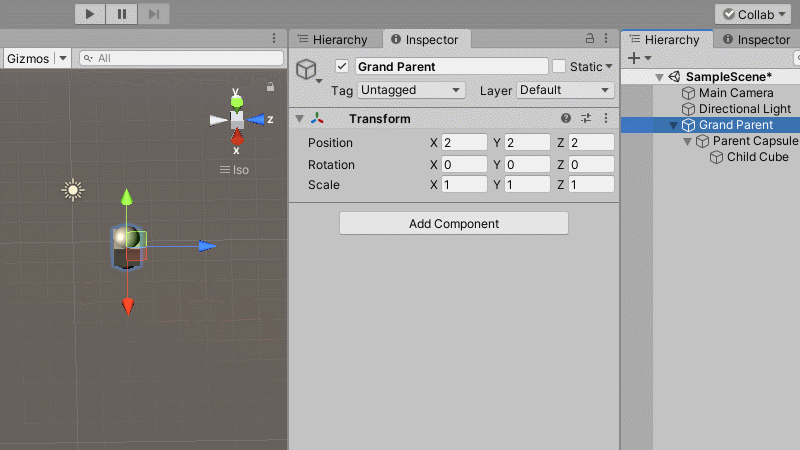The image size is (800, 450).
Task: Enable the Static checkbox
Action: (559, 66)
